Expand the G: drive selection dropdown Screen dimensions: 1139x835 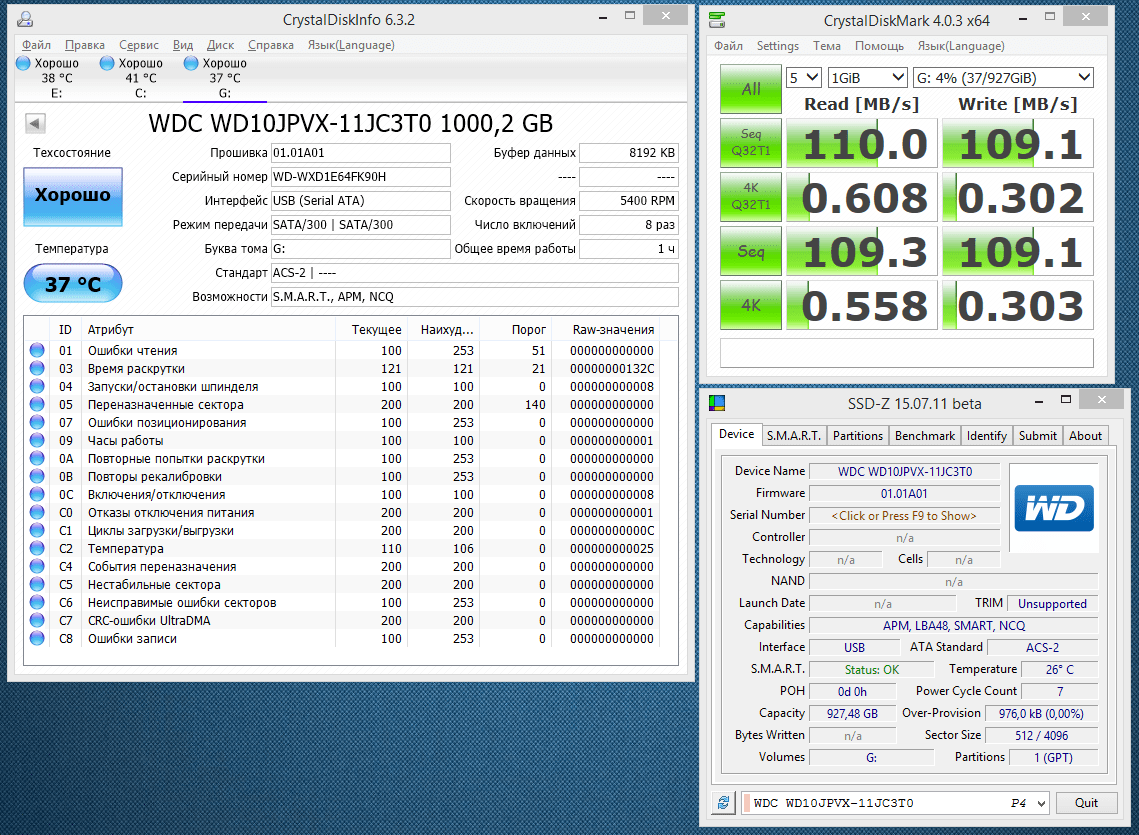[1003, 78]
